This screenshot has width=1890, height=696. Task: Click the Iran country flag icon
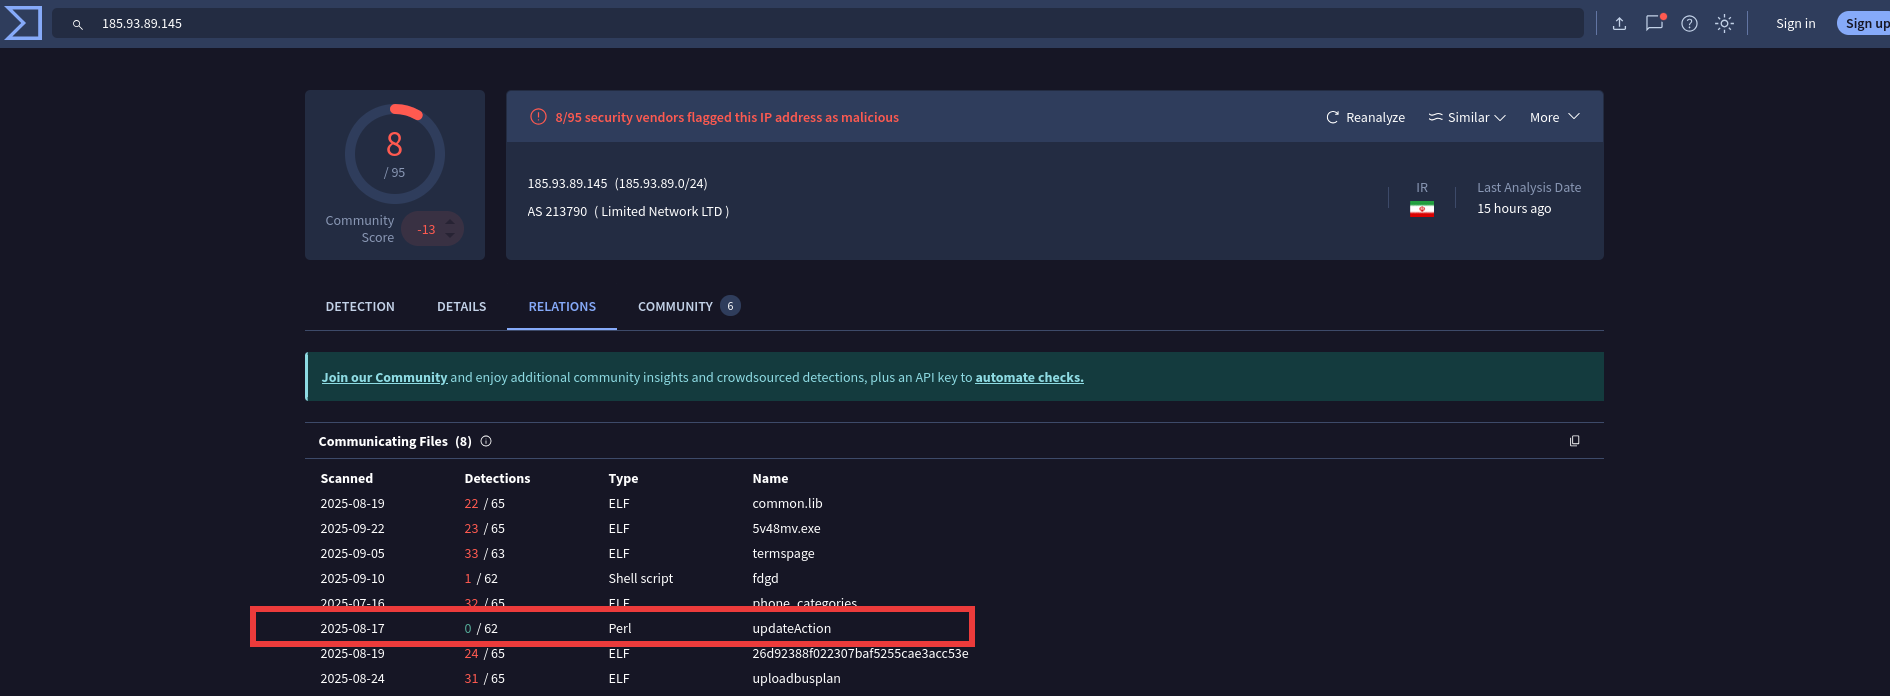coord(1421,209)
